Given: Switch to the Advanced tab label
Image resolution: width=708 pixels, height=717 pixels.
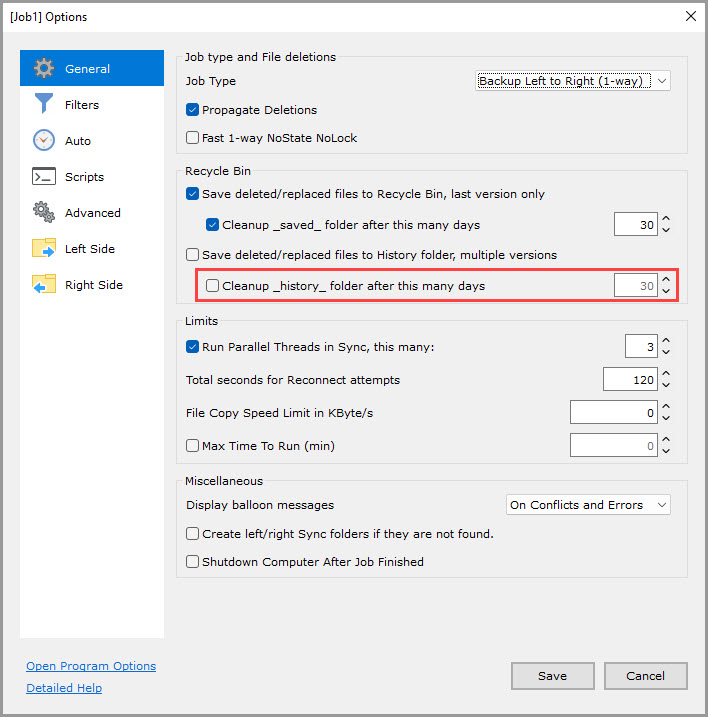Looking at the screenshot, I should click(93, 213).
